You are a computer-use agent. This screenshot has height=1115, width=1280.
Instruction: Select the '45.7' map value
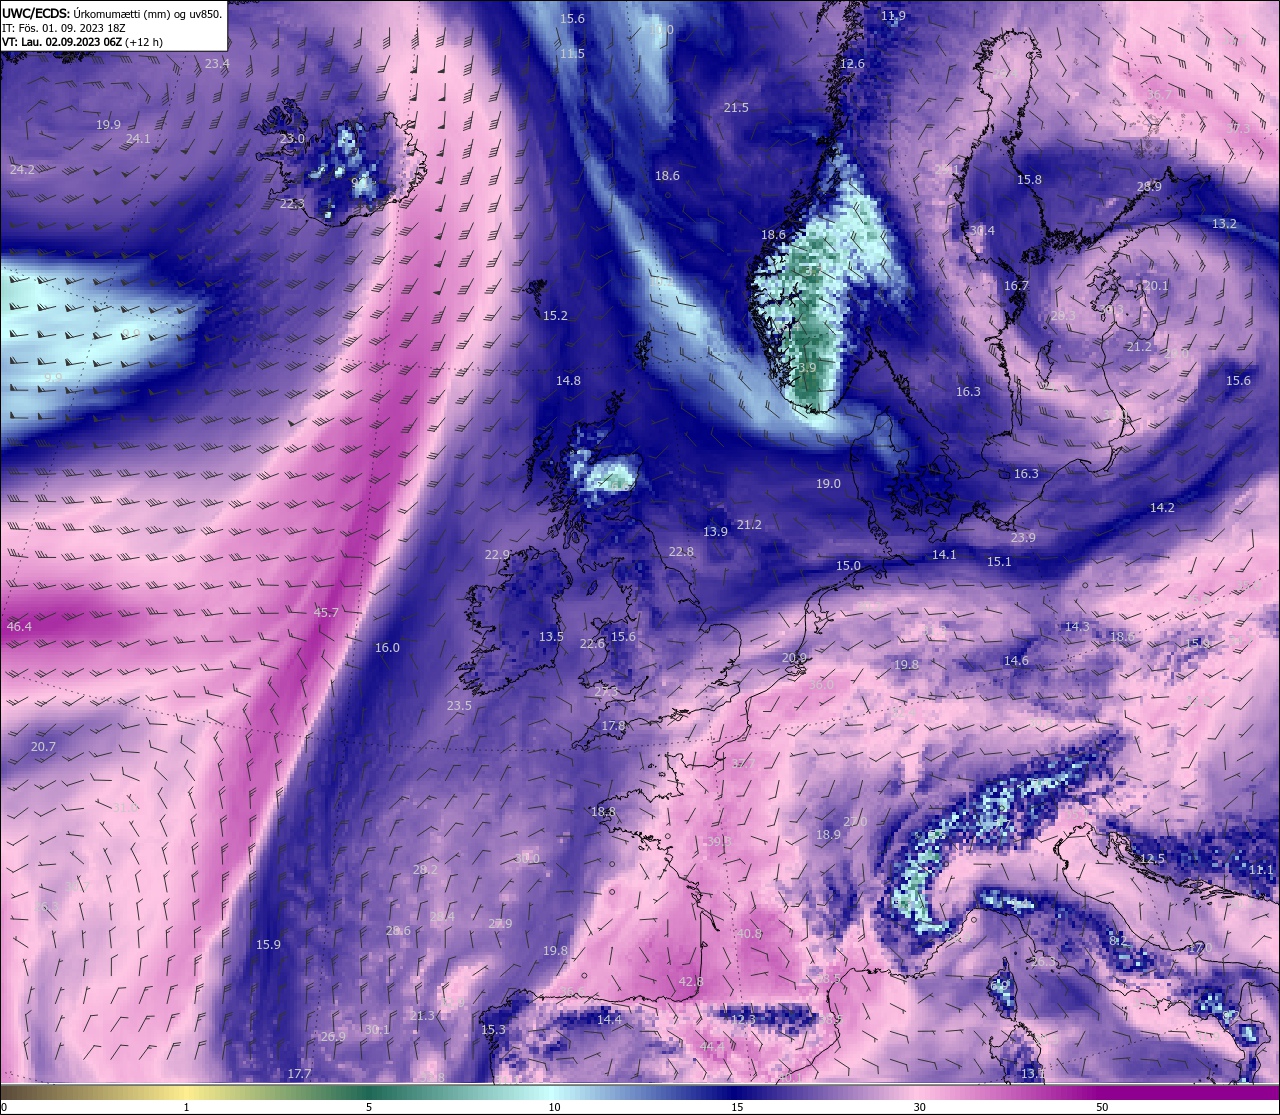click(326, 613)
